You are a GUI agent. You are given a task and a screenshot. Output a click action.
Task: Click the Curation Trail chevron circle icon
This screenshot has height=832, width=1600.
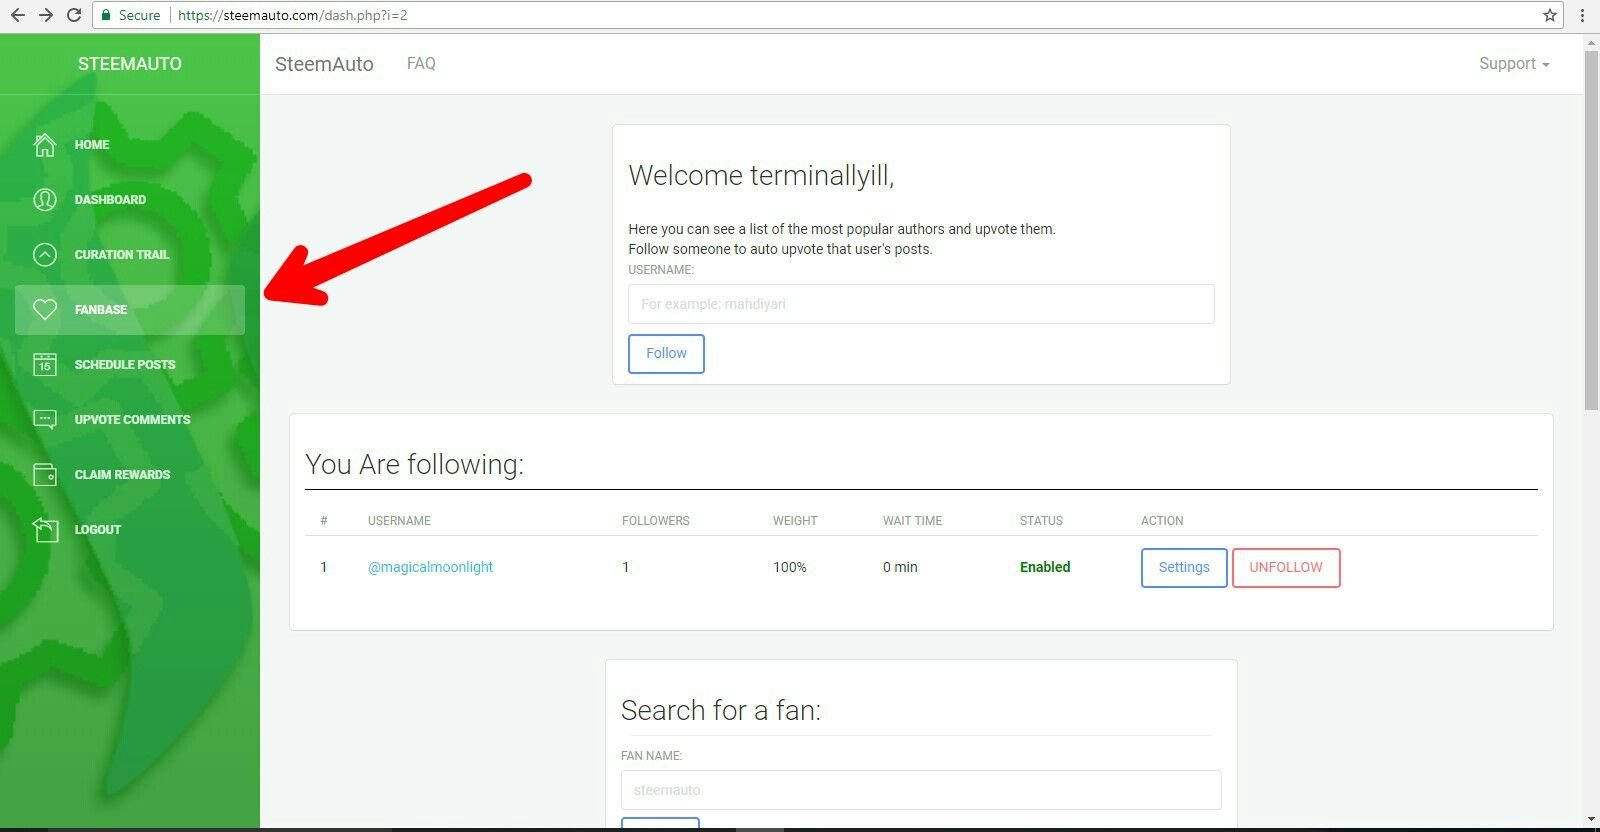point(45,255)
